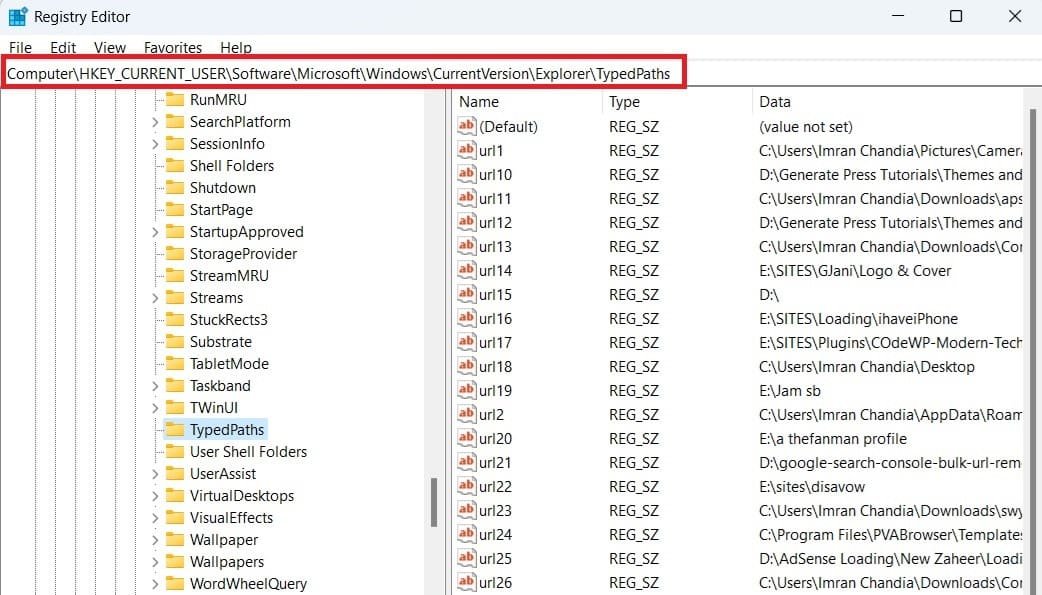Click the string icon next to url26

pos(467,582)
